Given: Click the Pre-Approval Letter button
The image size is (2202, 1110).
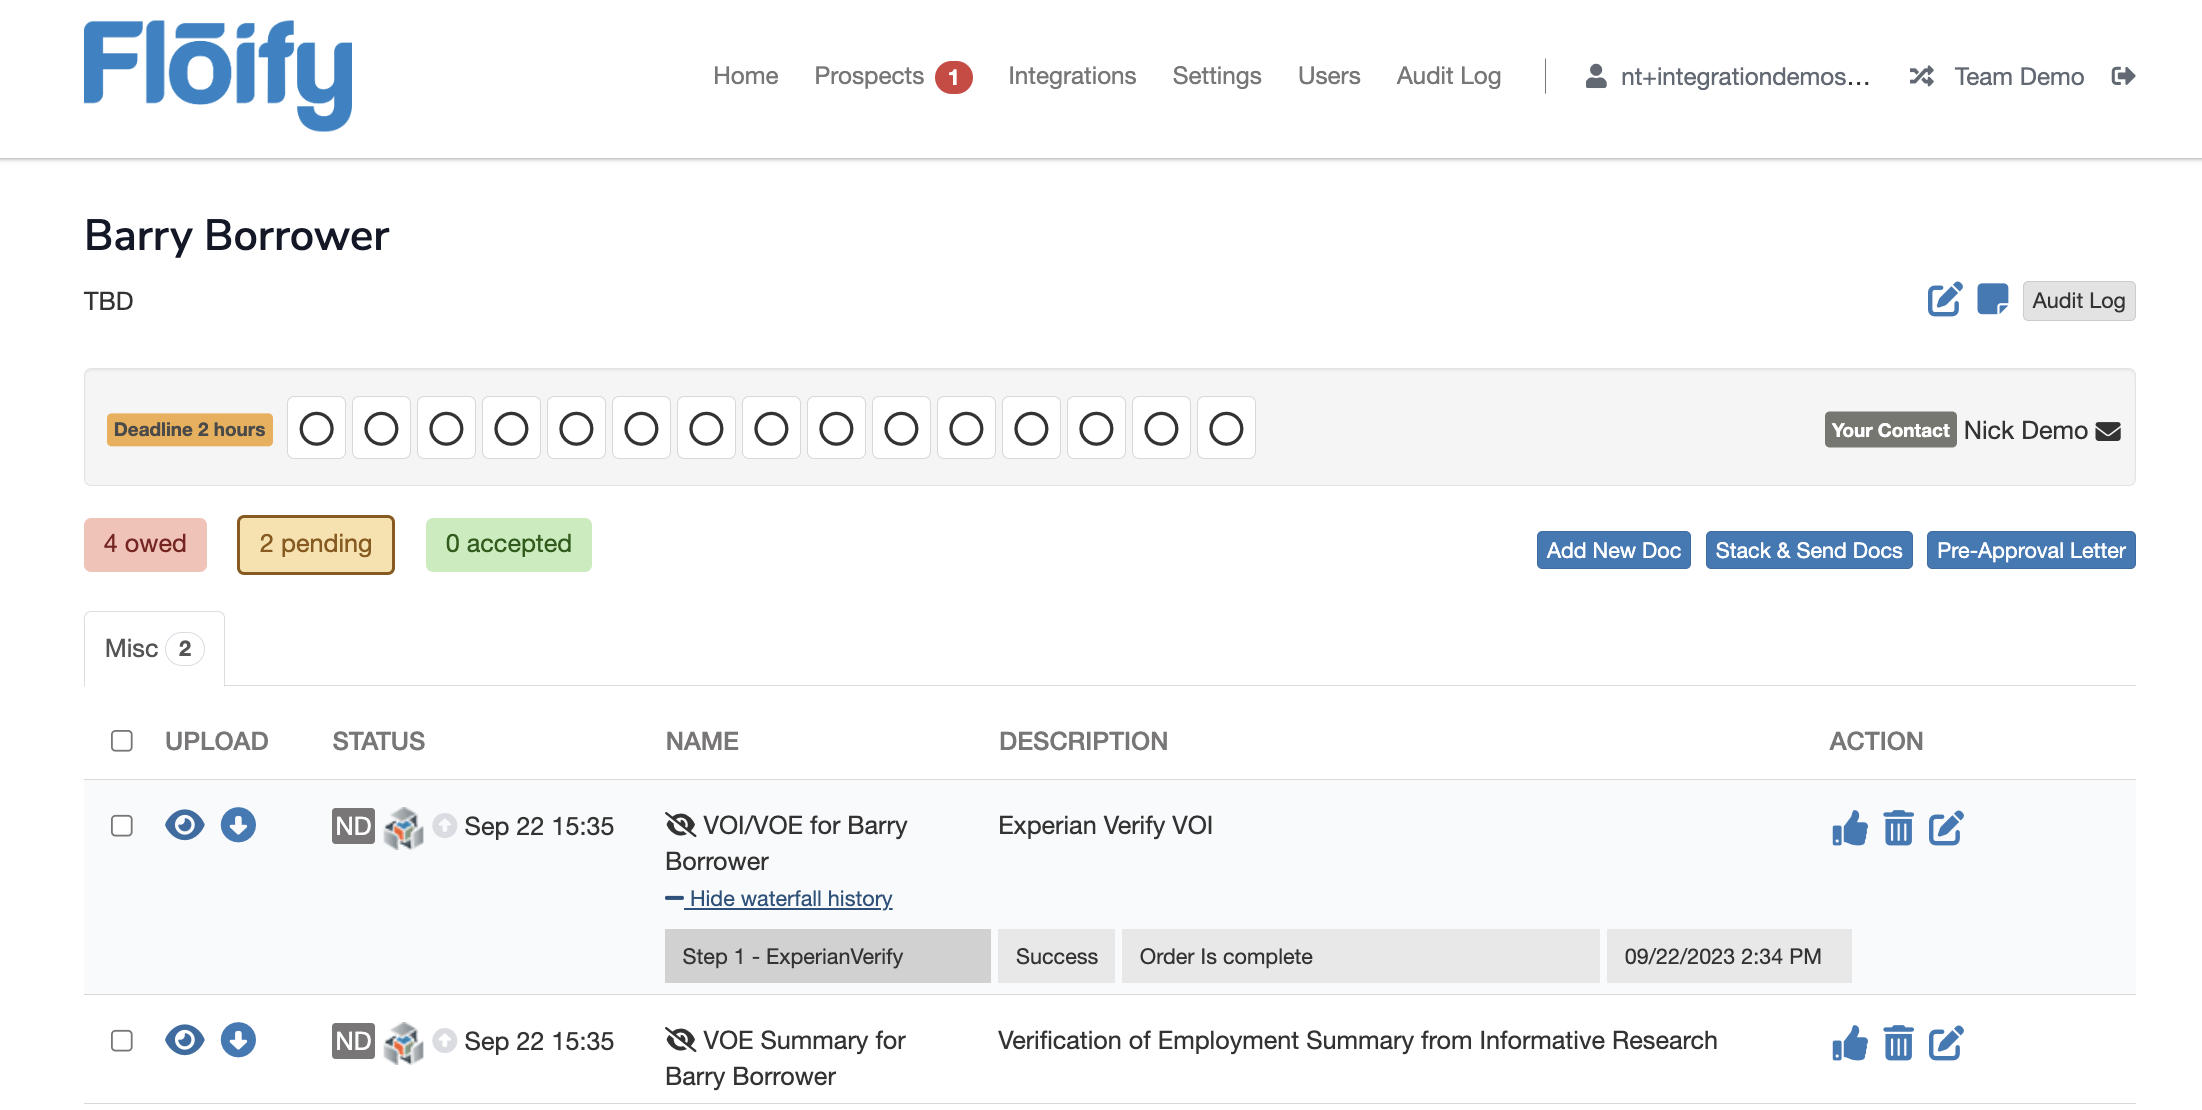Looking at the screenshot, I should [2030, 550].
